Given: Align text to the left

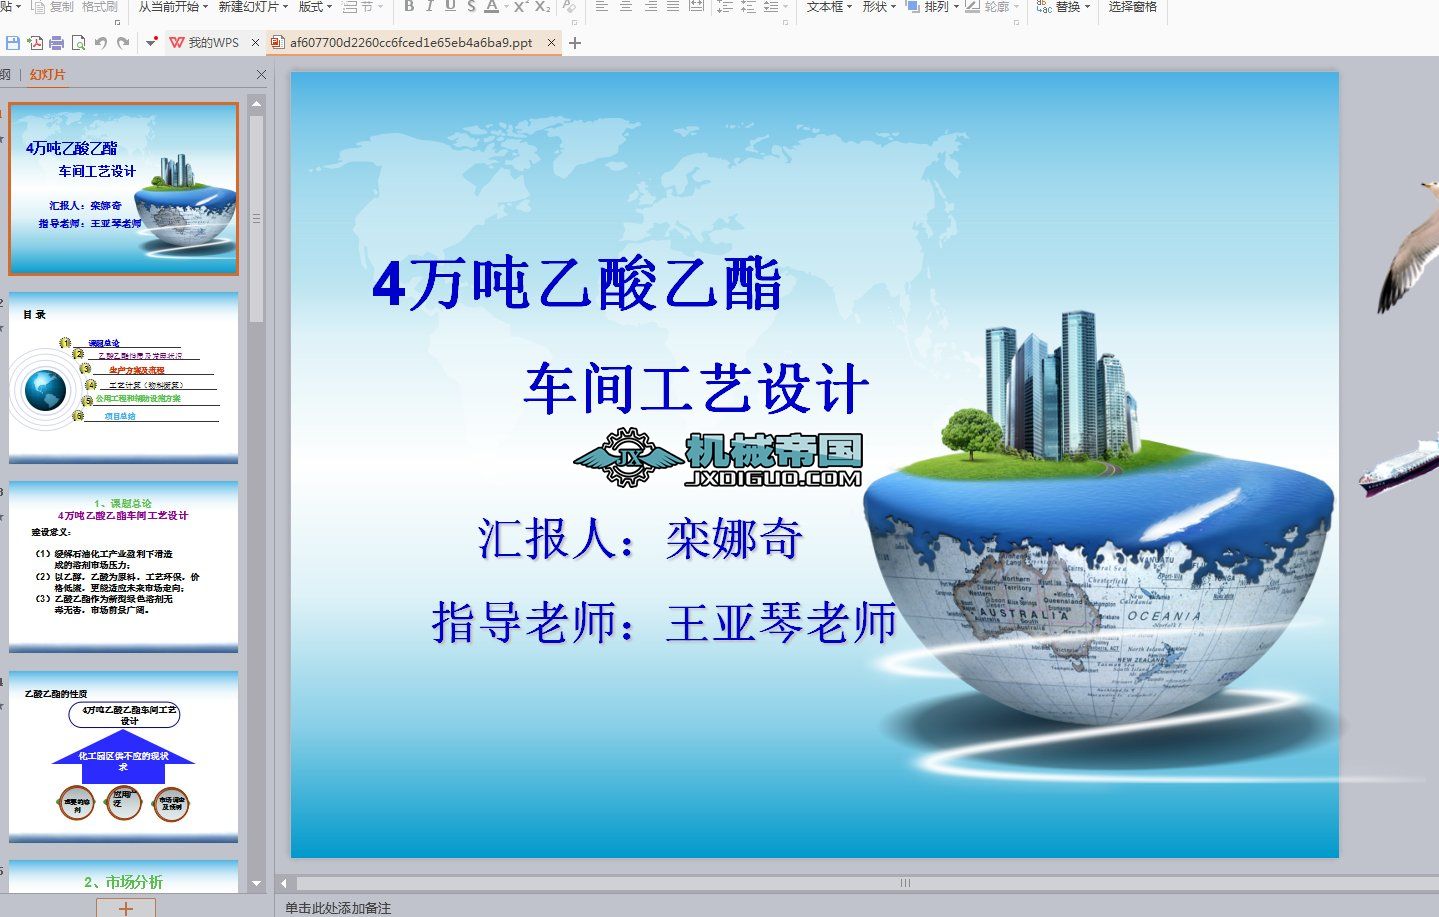Looking at the screenshot, I should [602, 6].
